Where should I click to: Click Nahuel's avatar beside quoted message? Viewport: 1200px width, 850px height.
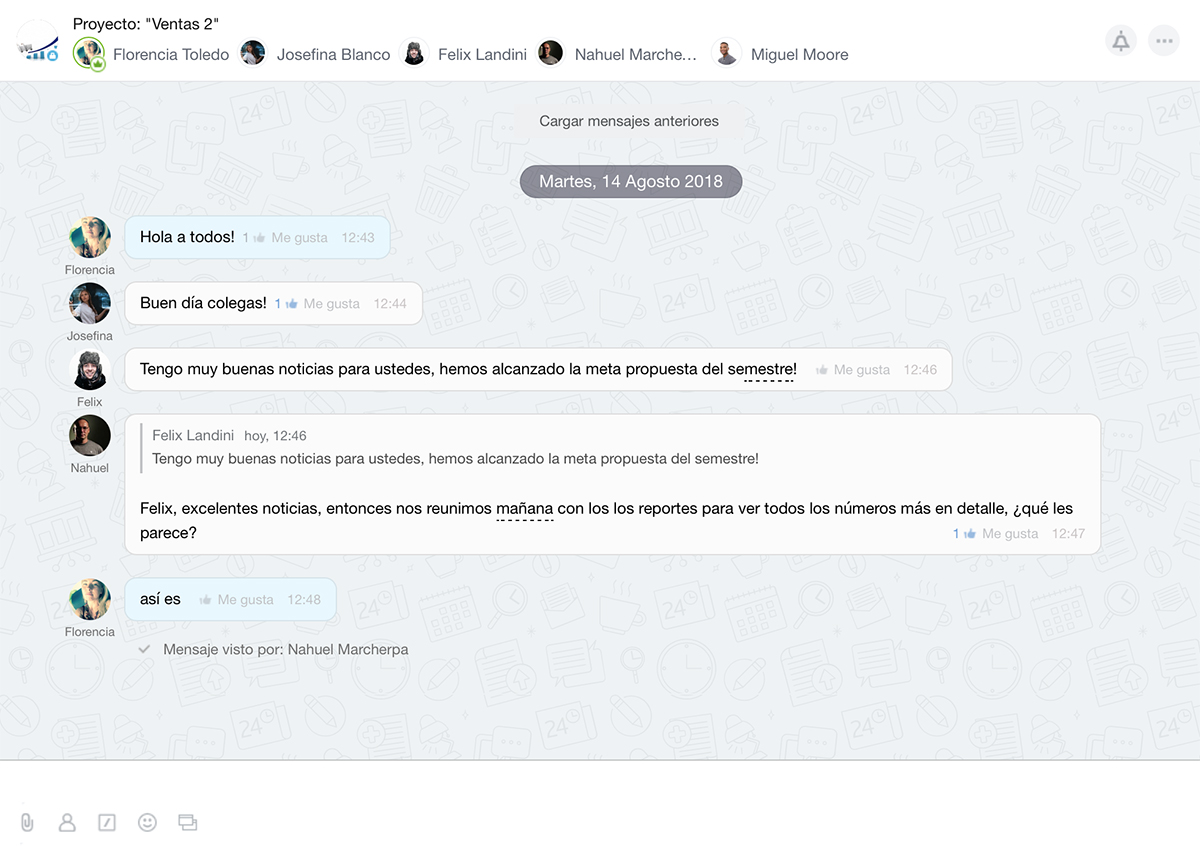(x=89, y=436)
